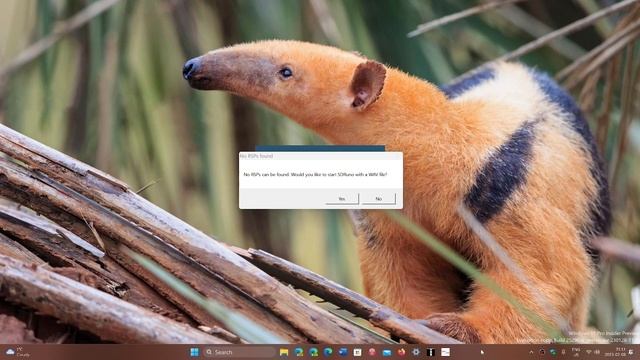
Task: Open the white Store-like taskbar icon
Action: tap(357, 352)
